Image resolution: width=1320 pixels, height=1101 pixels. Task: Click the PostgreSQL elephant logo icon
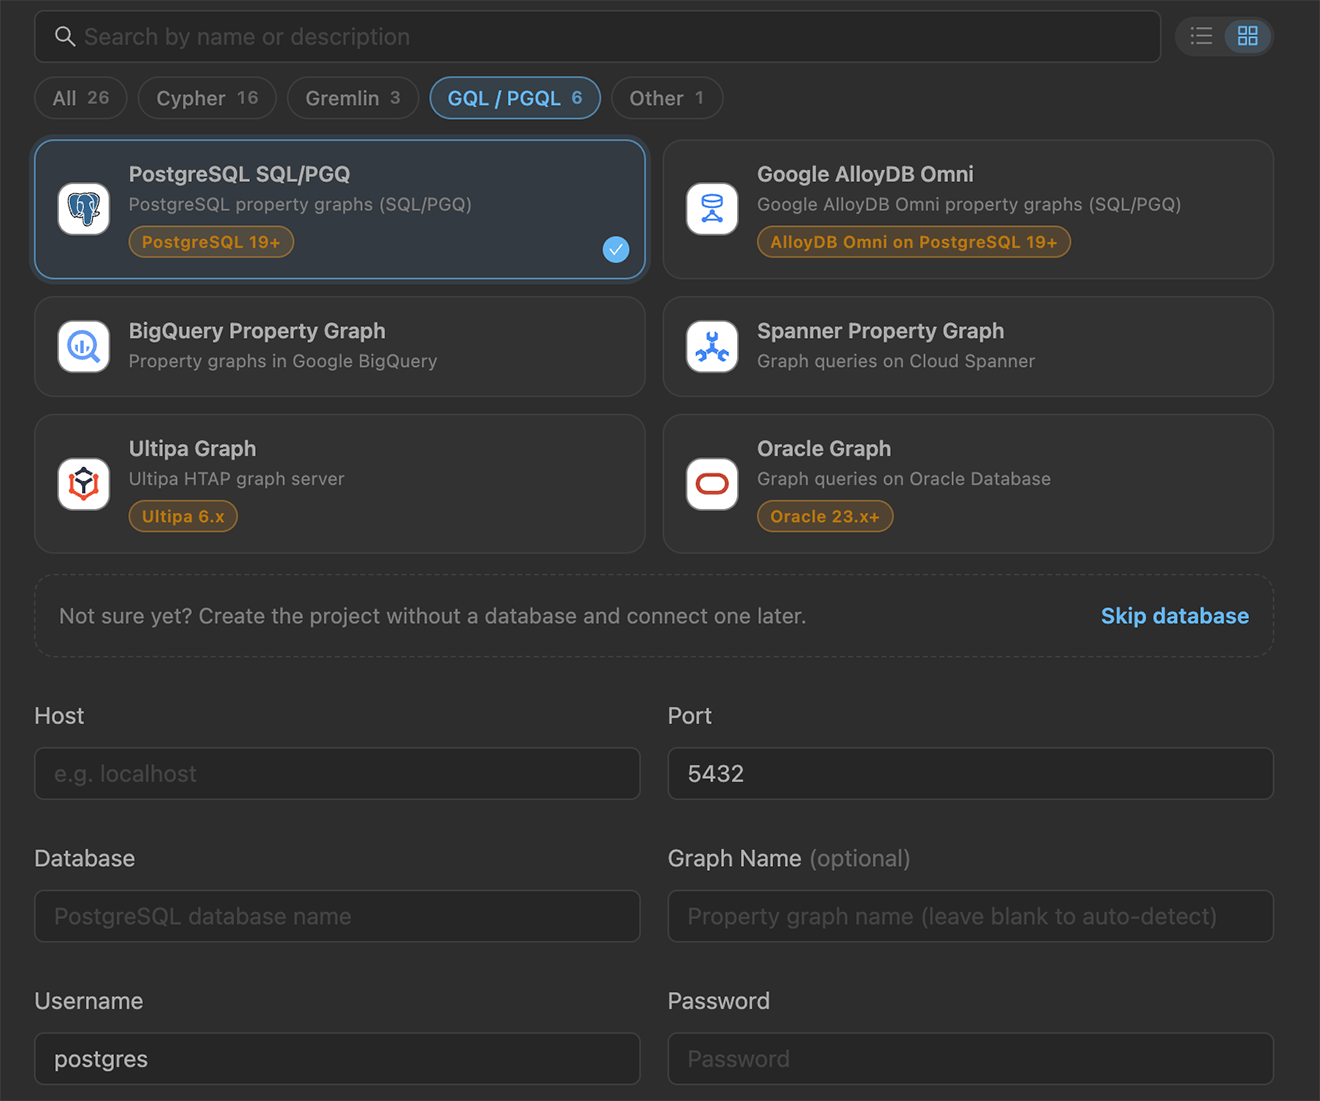pyautogui.click(x=84, y=209)
